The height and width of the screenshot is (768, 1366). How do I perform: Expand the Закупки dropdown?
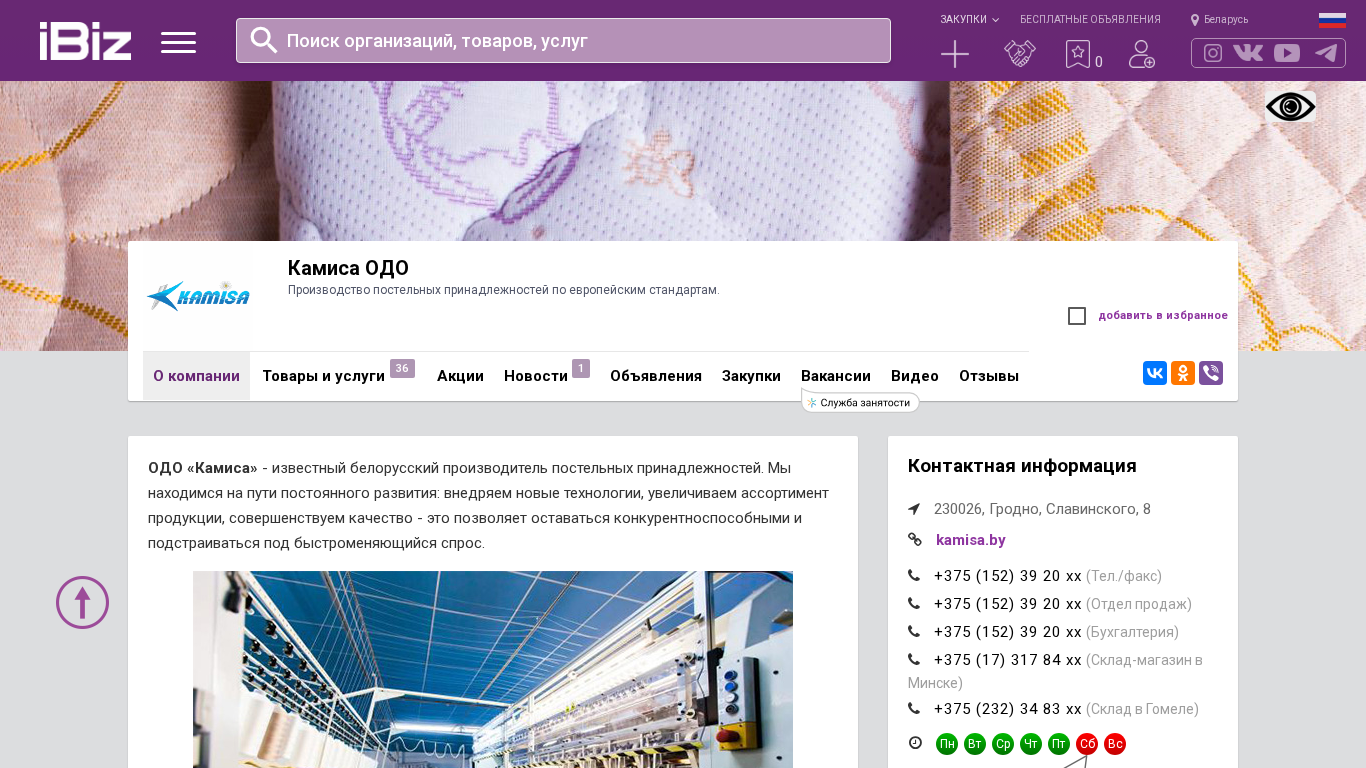969,19
